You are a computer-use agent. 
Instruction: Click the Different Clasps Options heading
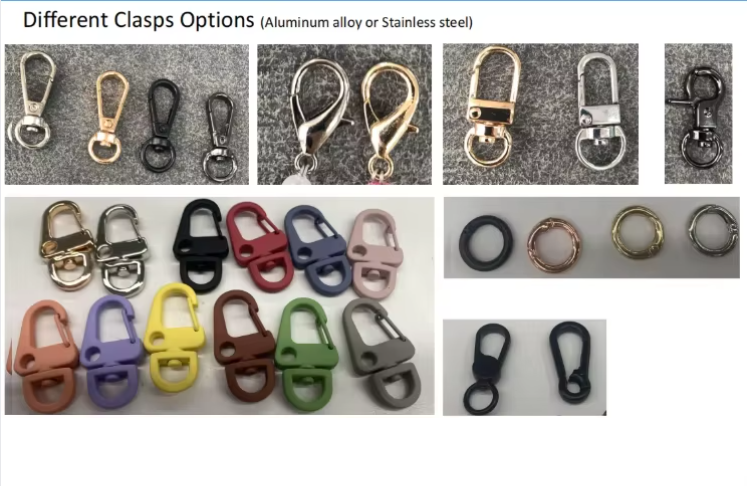[x=139, y=20]
